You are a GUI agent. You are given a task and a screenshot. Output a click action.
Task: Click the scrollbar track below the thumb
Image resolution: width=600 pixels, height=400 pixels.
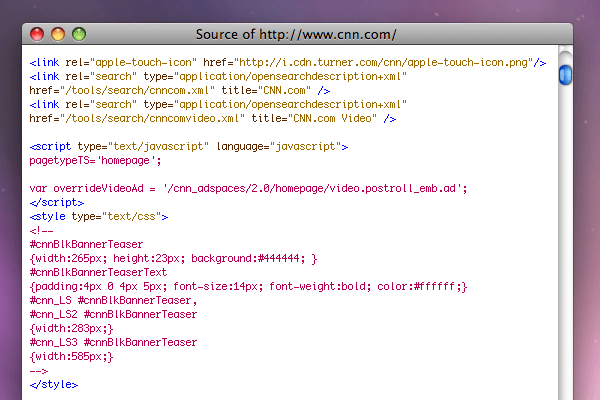(565, 241)
